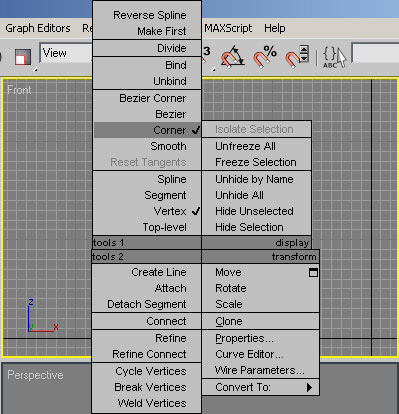Open Move transform settings box icon
Viewport: 399px width, 414px height.
click(313, 272)
